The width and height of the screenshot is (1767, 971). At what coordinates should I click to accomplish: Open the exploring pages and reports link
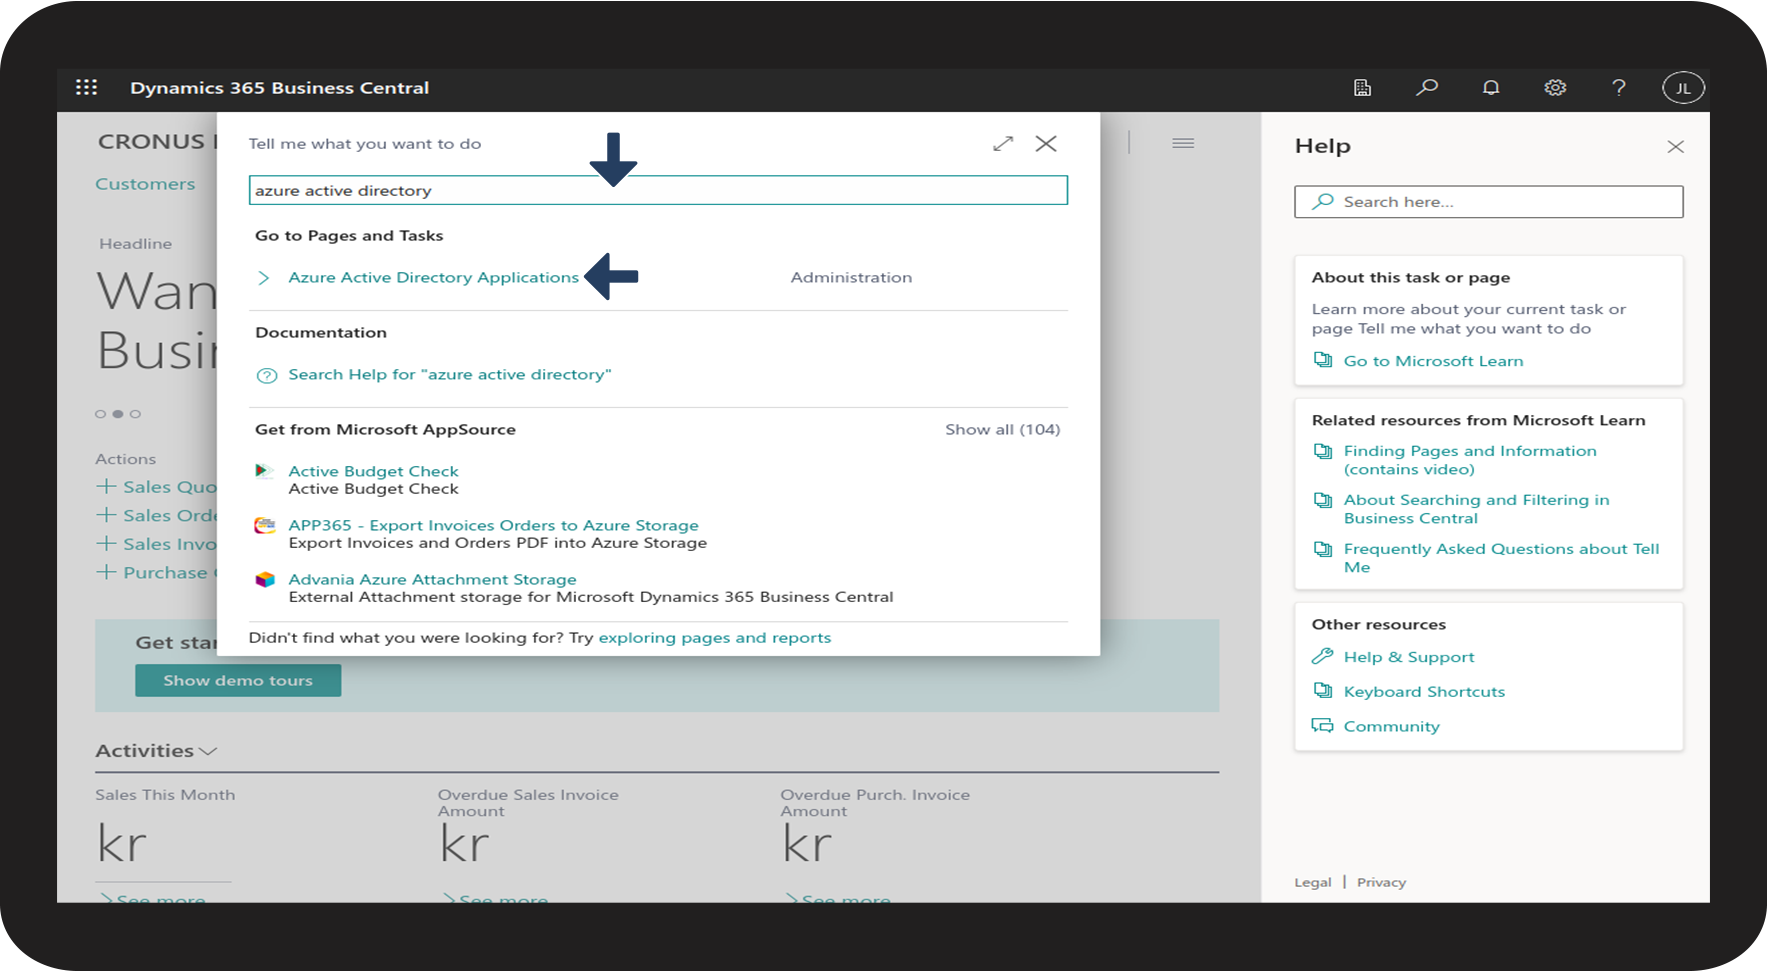pyautogui.click(x=714, y=638)
